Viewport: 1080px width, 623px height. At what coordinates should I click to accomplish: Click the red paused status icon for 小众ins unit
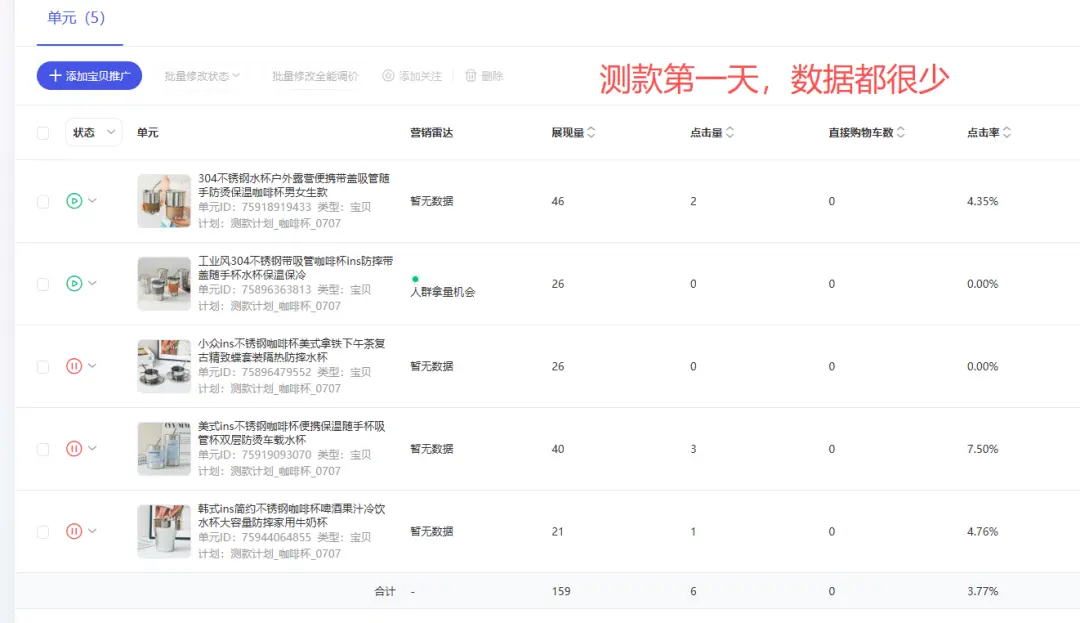click(x=74, y=366)
